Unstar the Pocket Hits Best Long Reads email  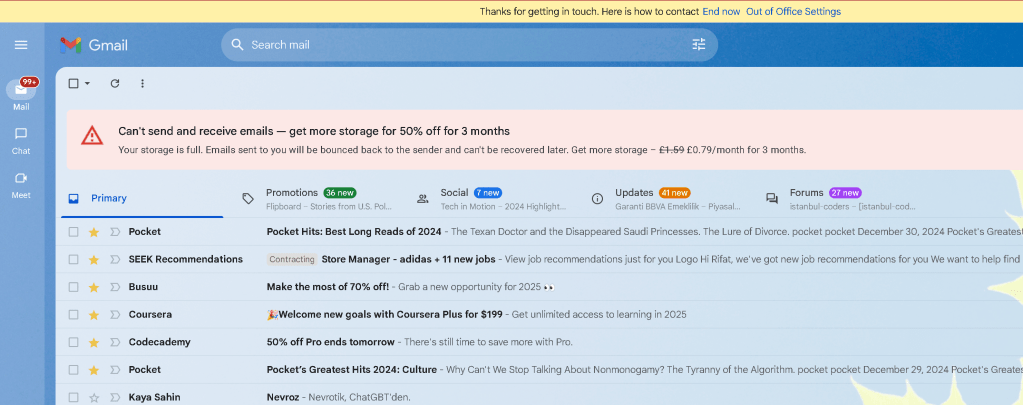click(x=94, y=232)
